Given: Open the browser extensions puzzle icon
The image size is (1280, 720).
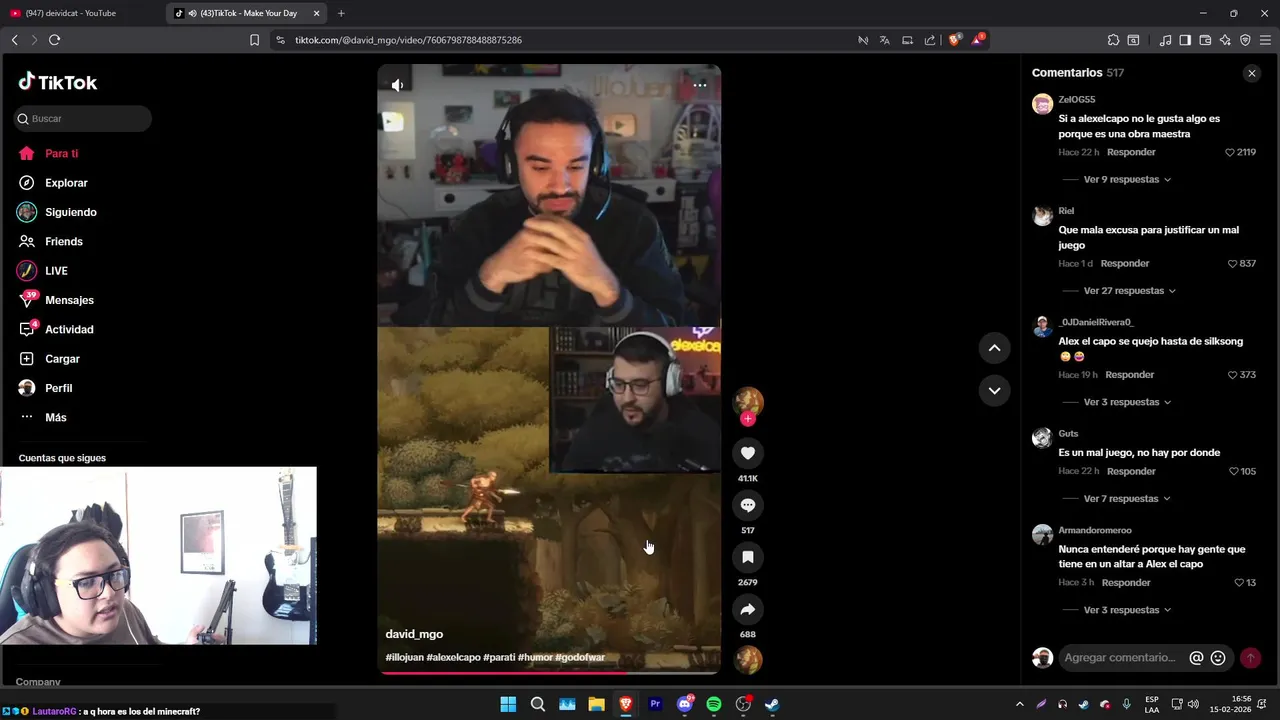Looking at the screenshot, I should (1113, 40).
